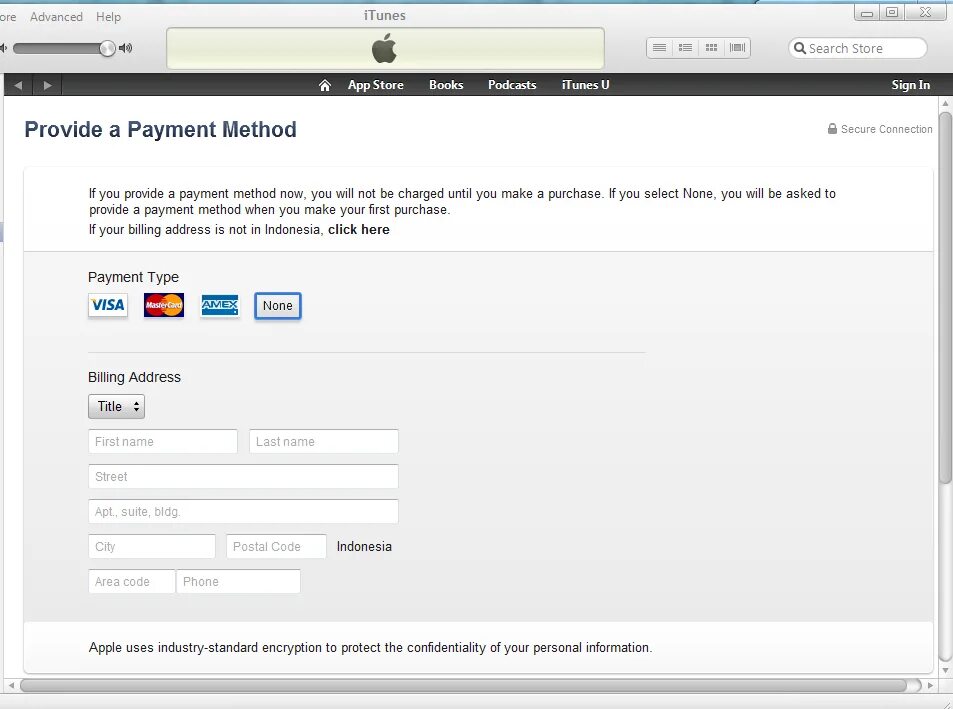Open the iTunes U tab
953x709 pixels.
[585, 85]
